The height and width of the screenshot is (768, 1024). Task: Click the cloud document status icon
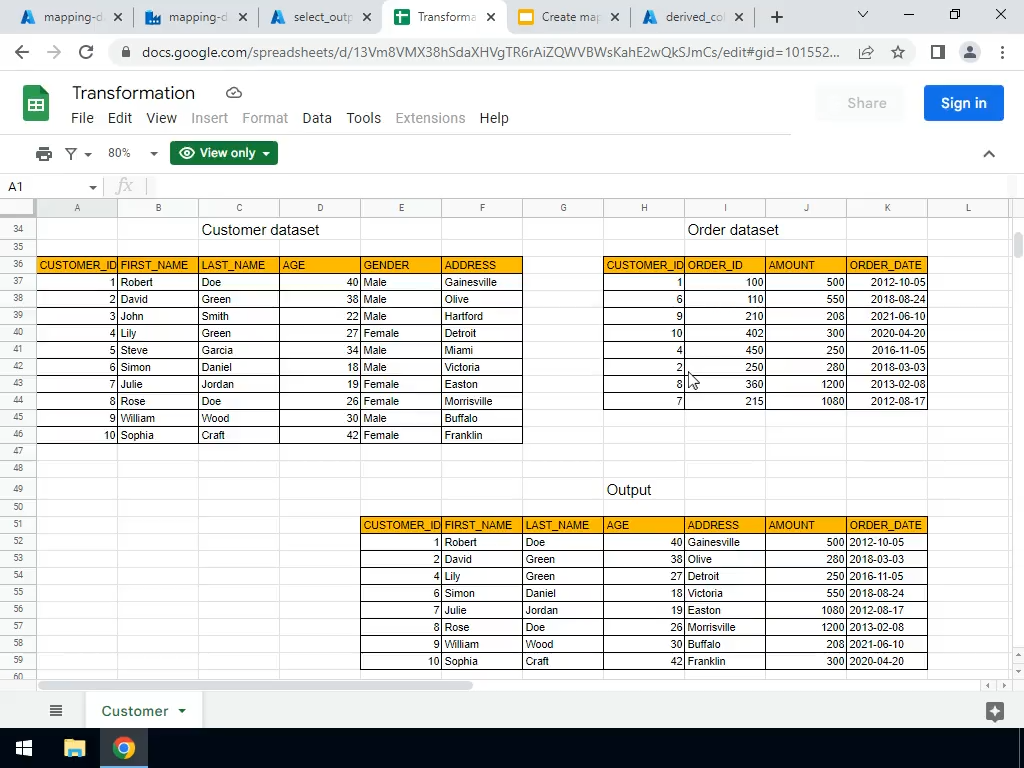(234, 93)
